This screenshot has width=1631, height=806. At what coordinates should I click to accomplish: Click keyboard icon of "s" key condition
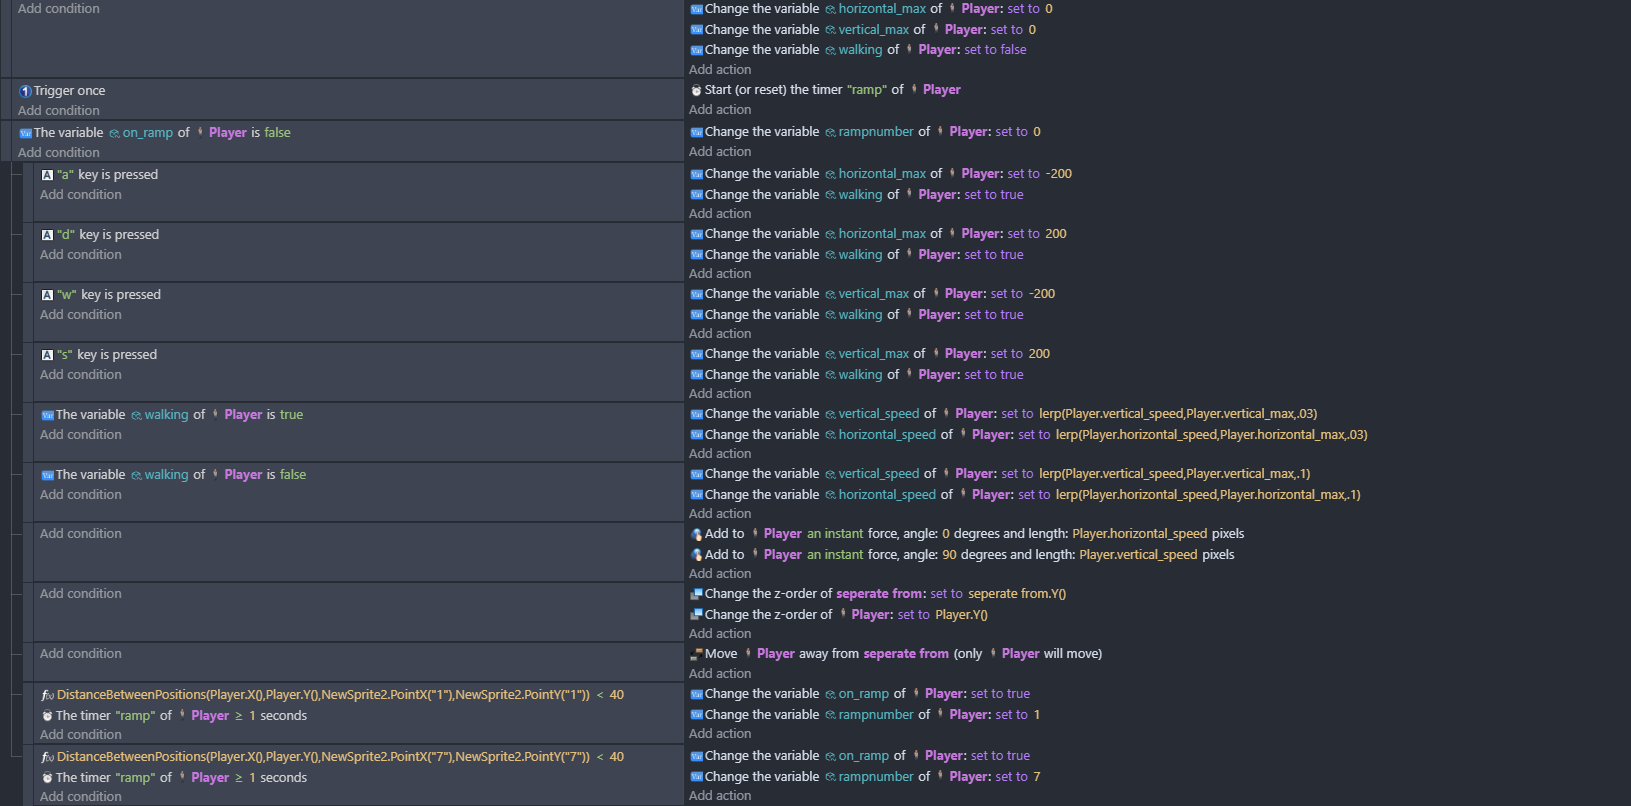[47, 355]
